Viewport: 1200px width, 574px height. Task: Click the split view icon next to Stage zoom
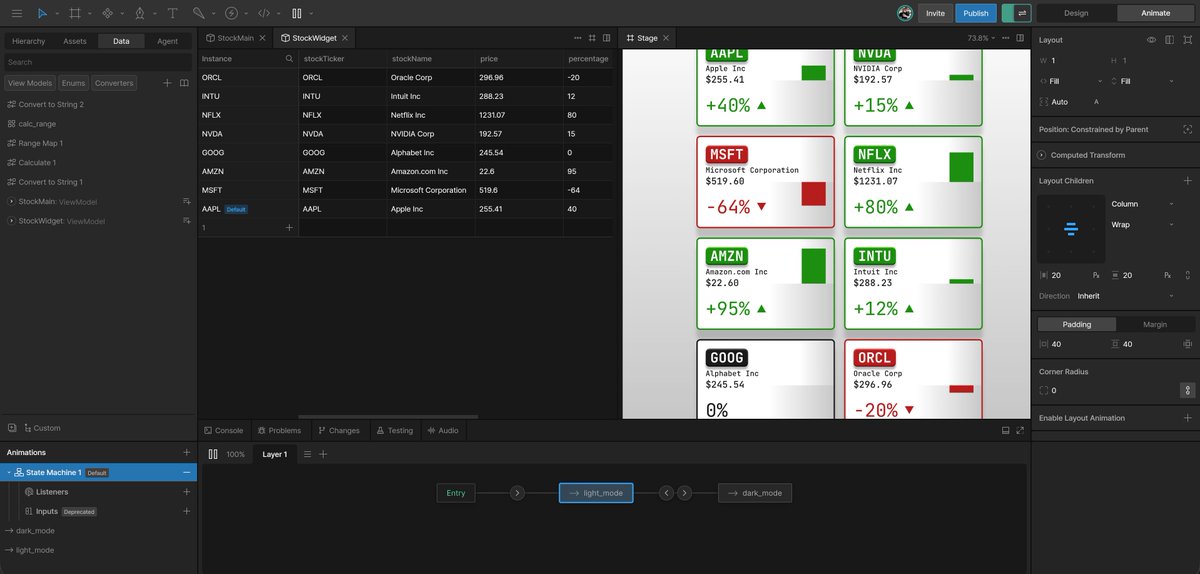coord(1020,38)
